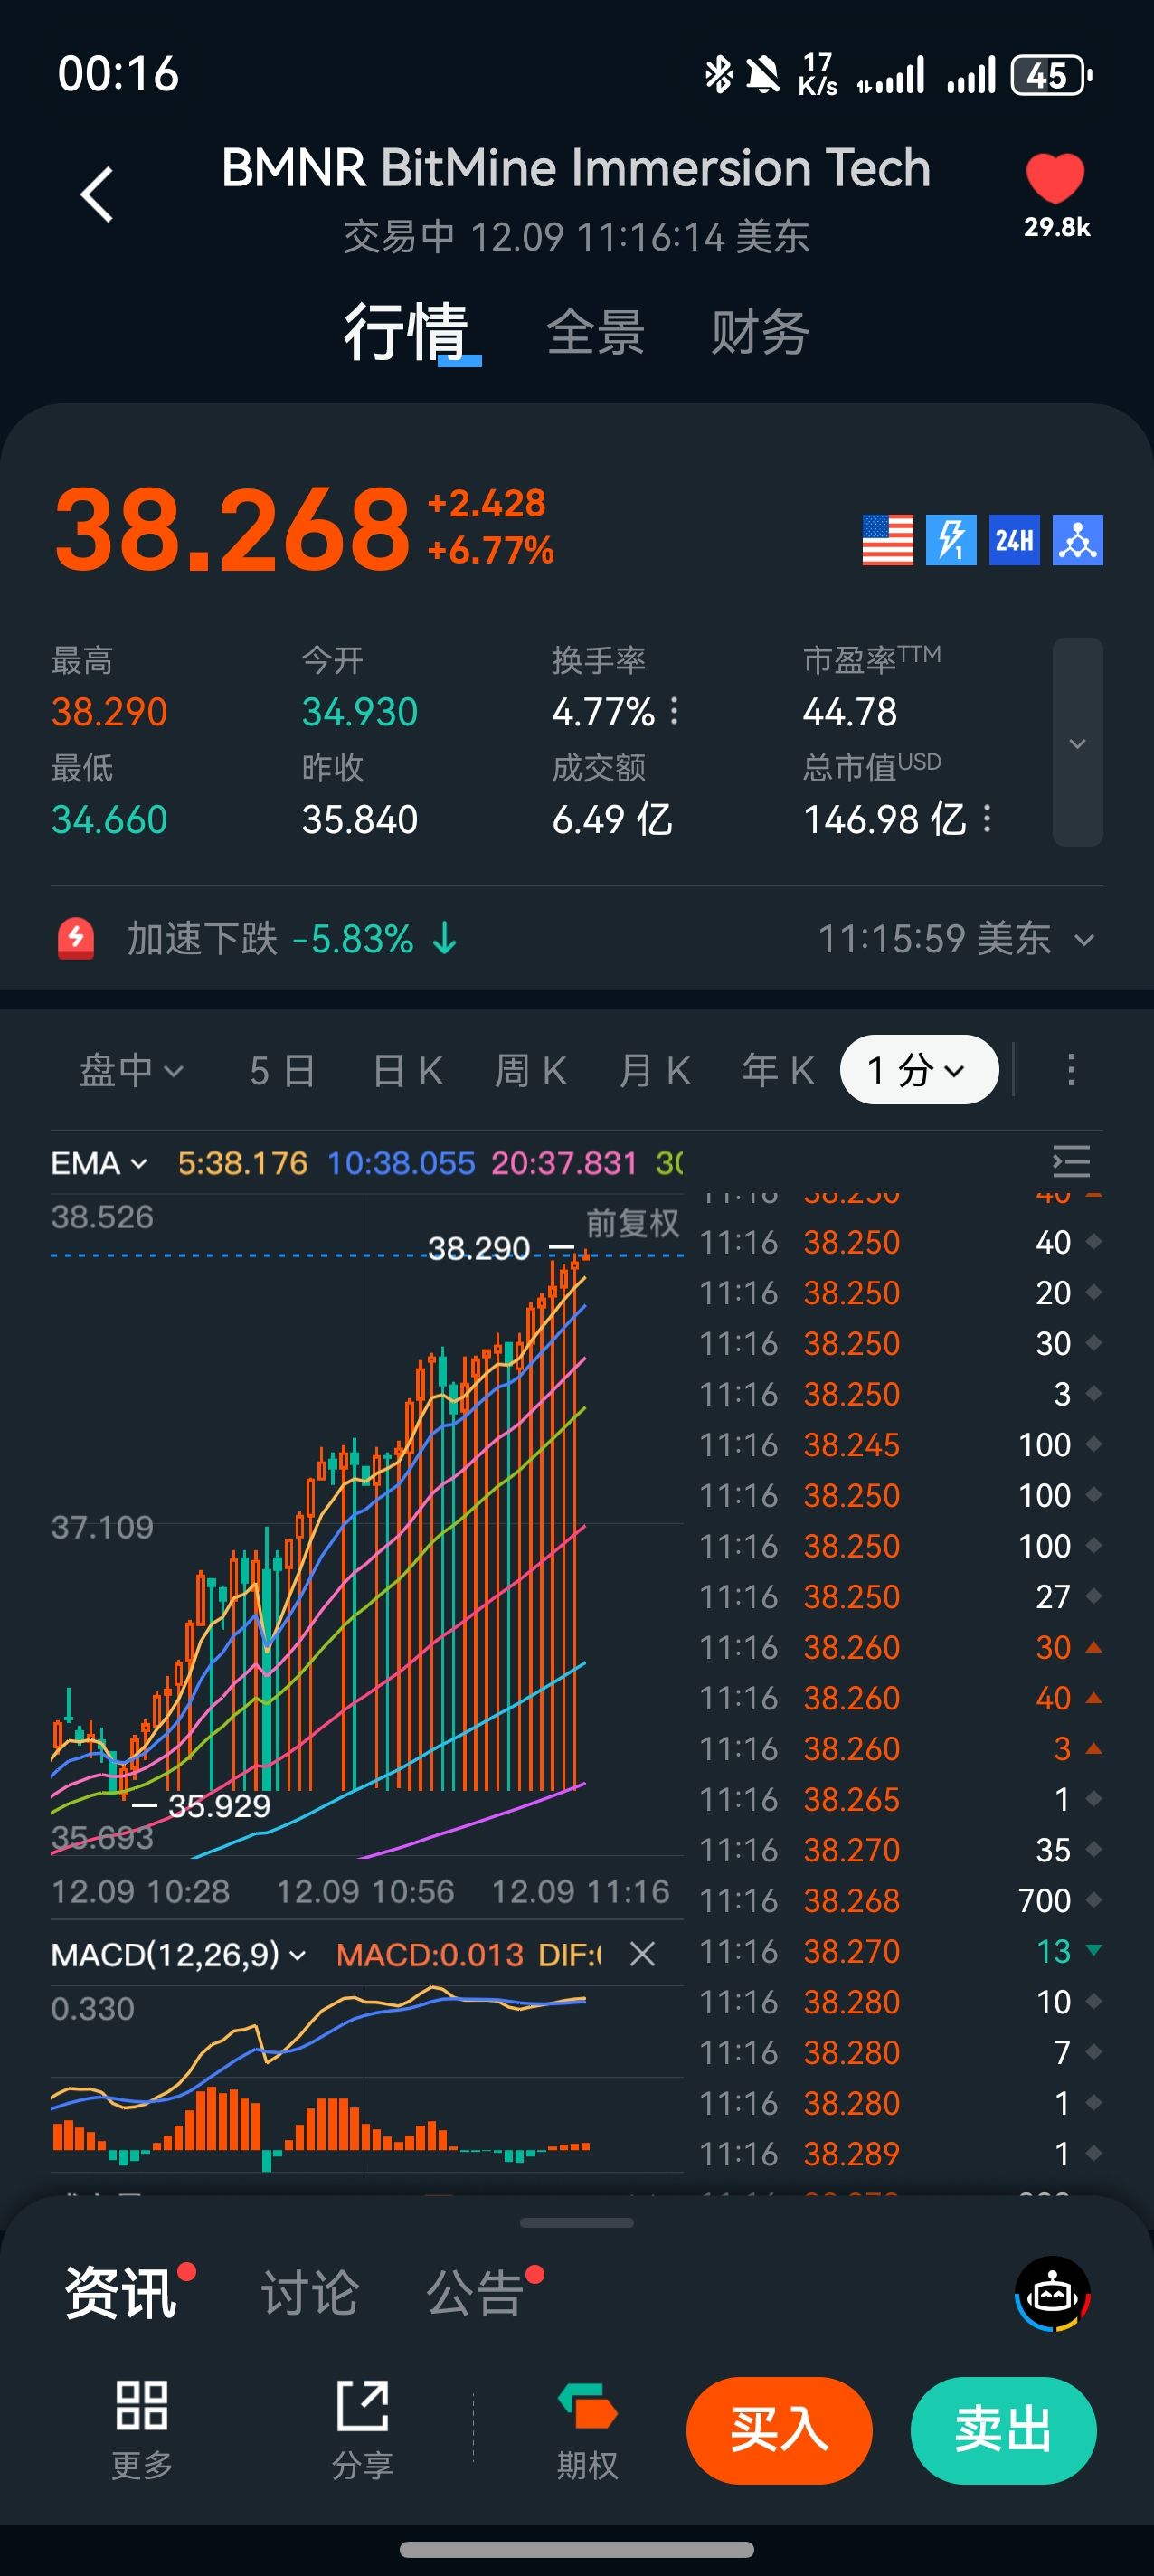Image resolution: width=1154 pixels, height=2576 pixels.
Task: Tap the back arrow icon
Action: (x=97, y=194)
